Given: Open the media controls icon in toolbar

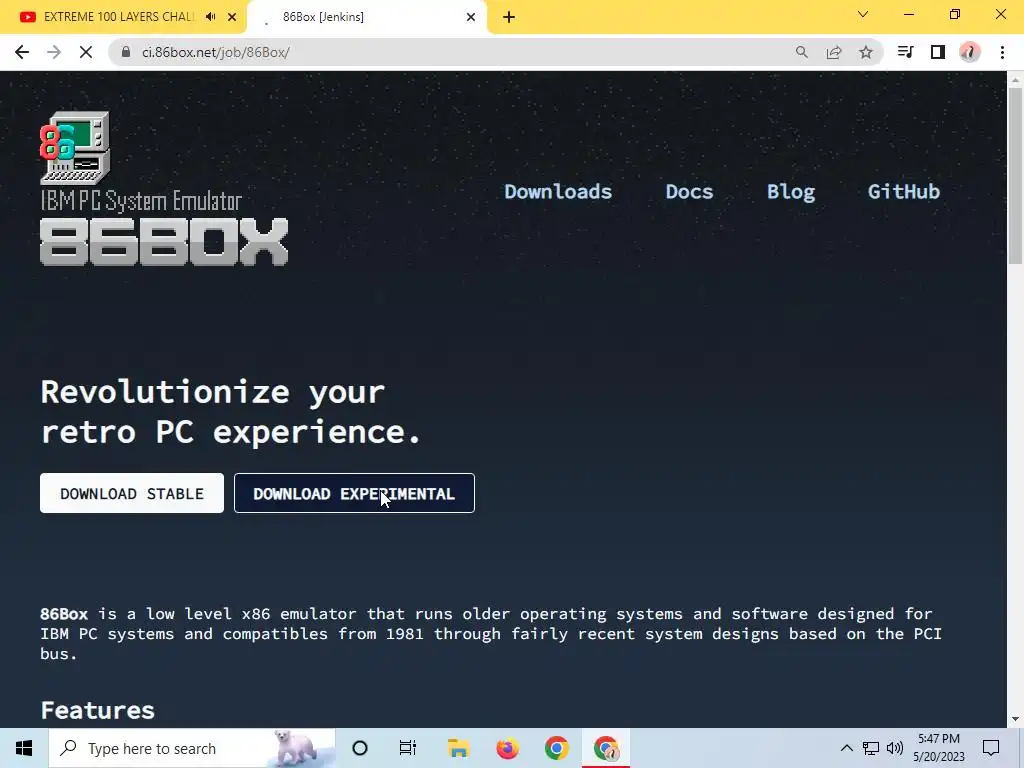Looking at the screenshot, I should [x=905, y=52].
